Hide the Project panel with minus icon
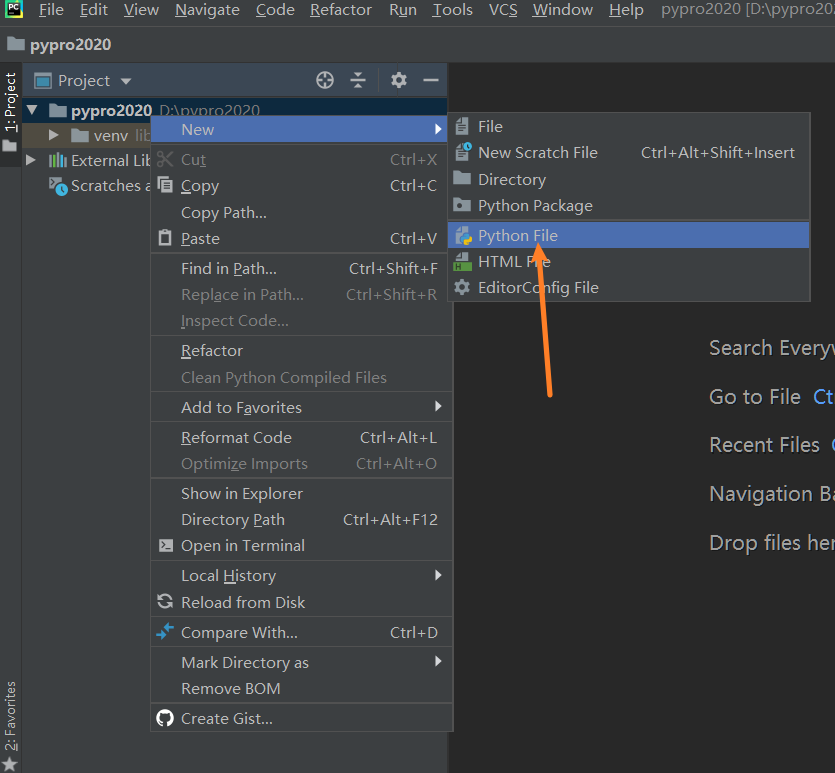This screenshot has width=835, height=773. (431, 80)
